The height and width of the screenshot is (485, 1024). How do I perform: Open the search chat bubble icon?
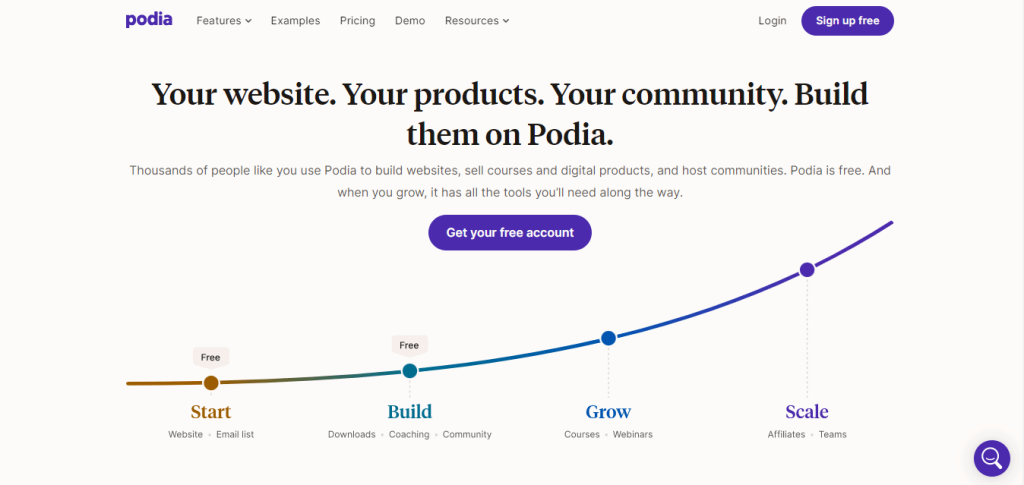click(x=991, y=458)
